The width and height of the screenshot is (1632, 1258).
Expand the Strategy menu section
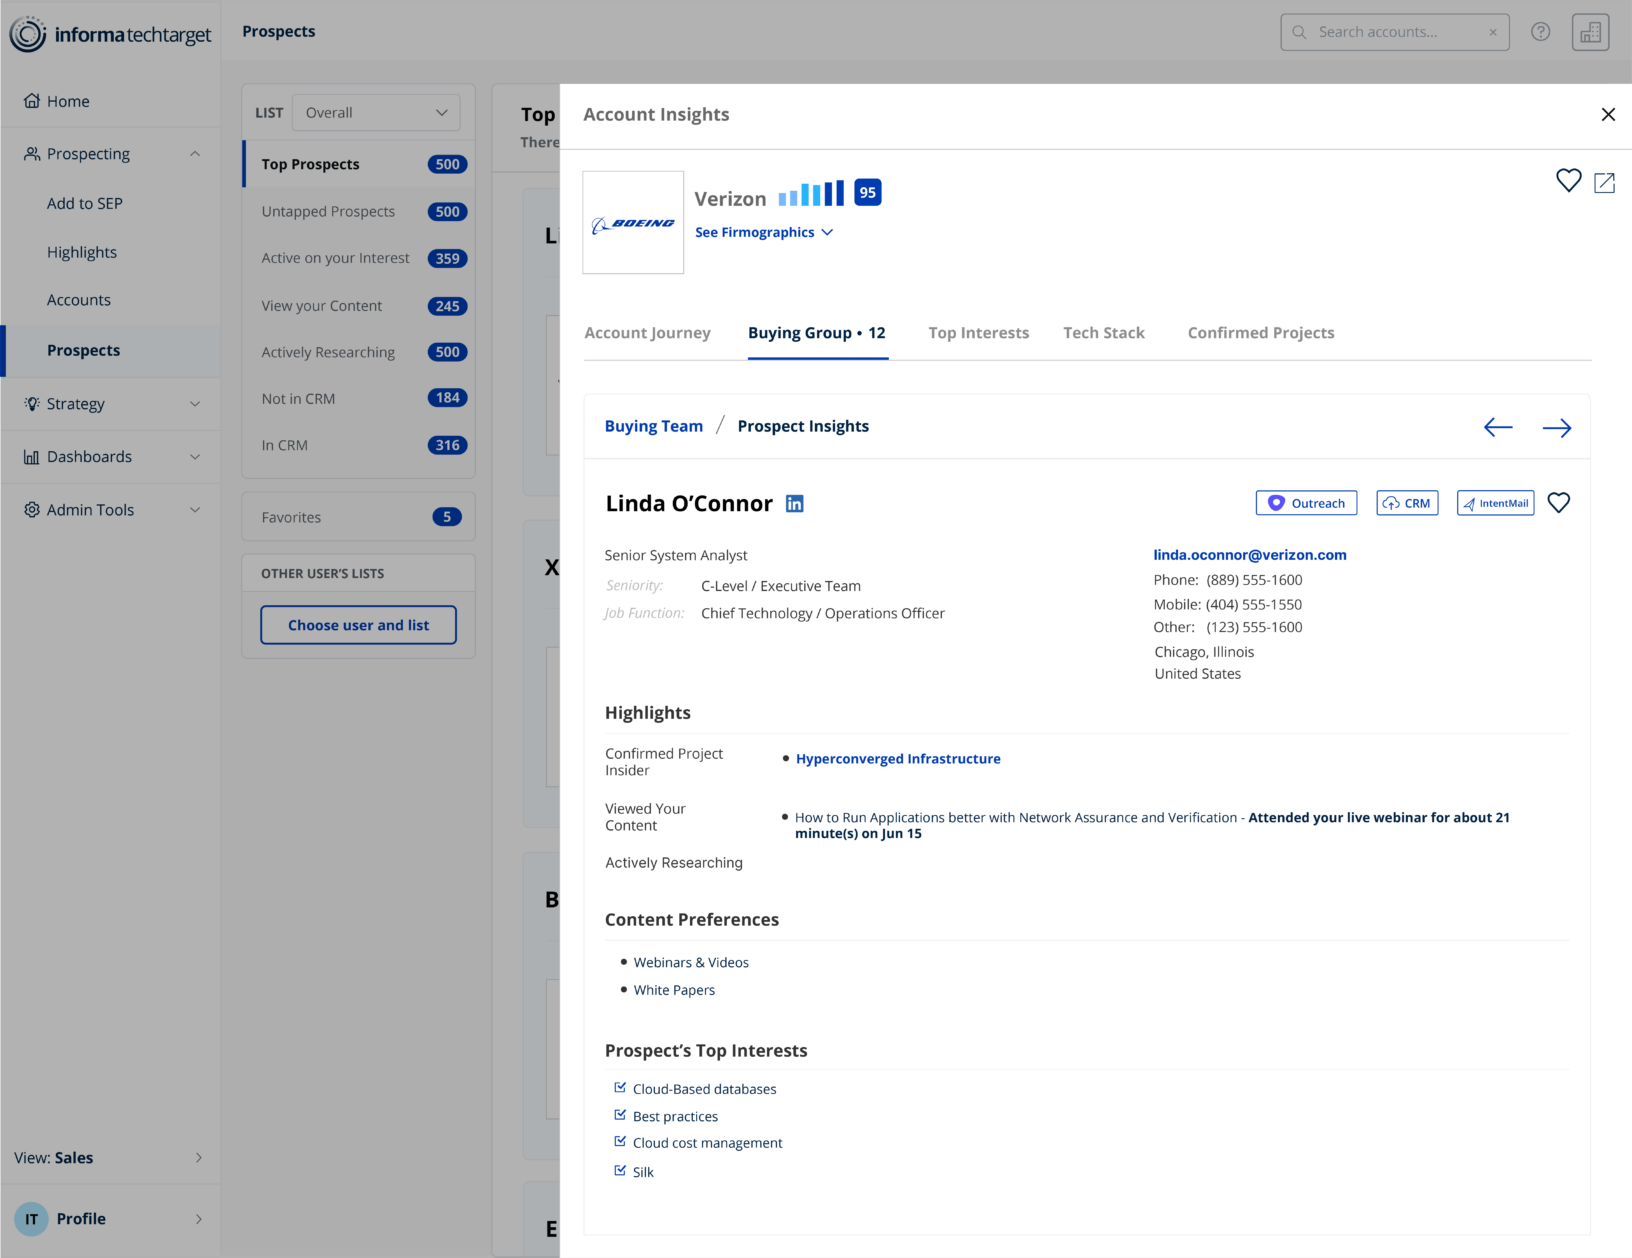[x=110, y=404]
